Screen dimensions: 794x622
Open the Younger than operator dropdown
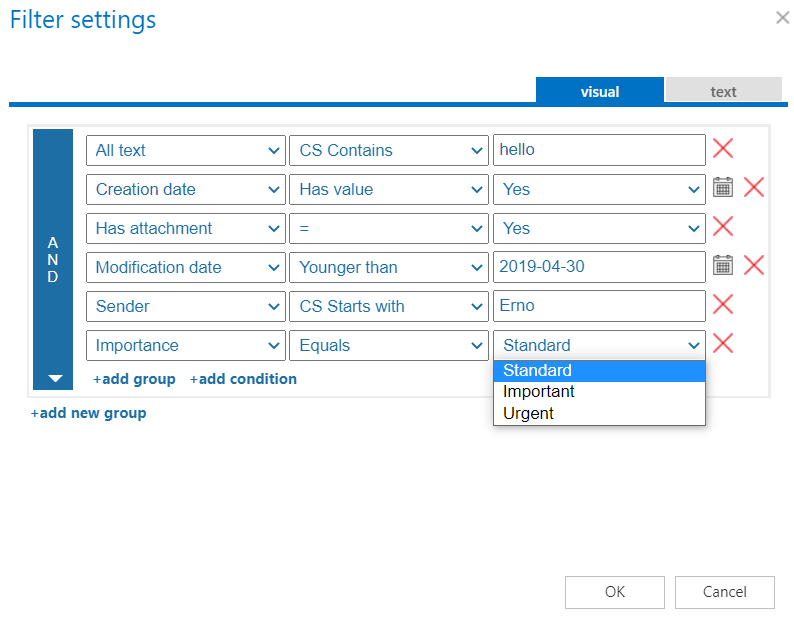pos(389,267)
